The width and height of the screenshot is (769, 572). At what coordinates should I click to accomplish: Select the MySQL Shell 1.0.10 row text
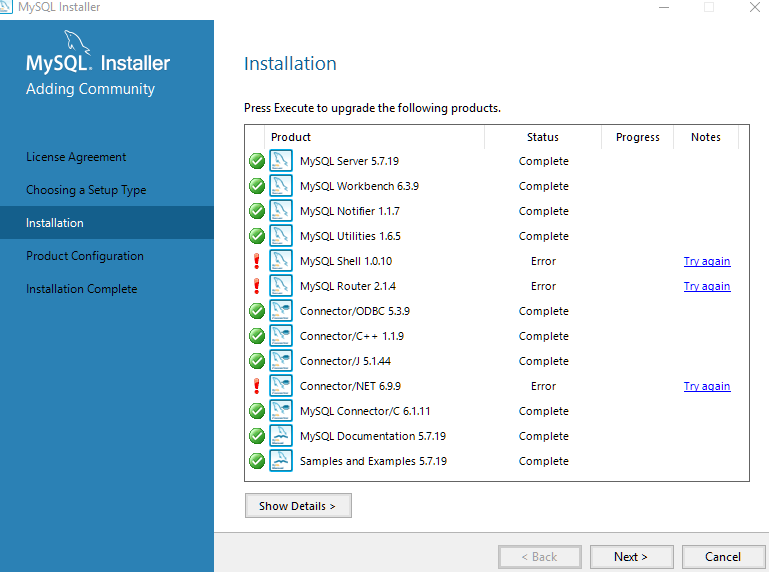coord(346,261)
